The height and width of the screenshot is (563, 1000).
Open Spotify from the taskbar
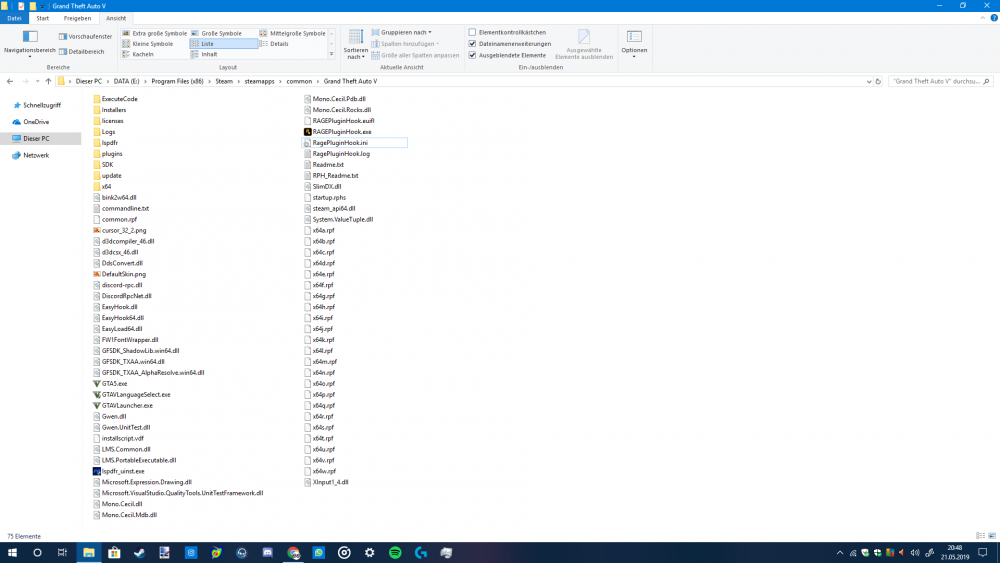(395, 553)
